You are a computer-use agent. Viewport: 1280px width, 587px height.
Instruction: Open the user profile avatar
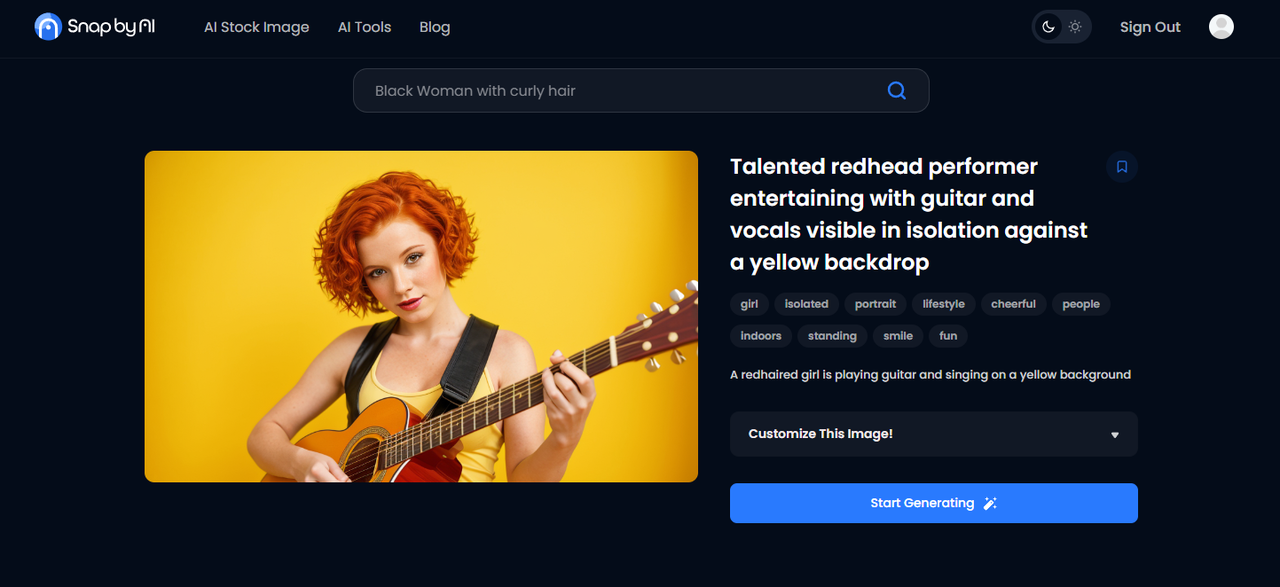(1221, 27)
